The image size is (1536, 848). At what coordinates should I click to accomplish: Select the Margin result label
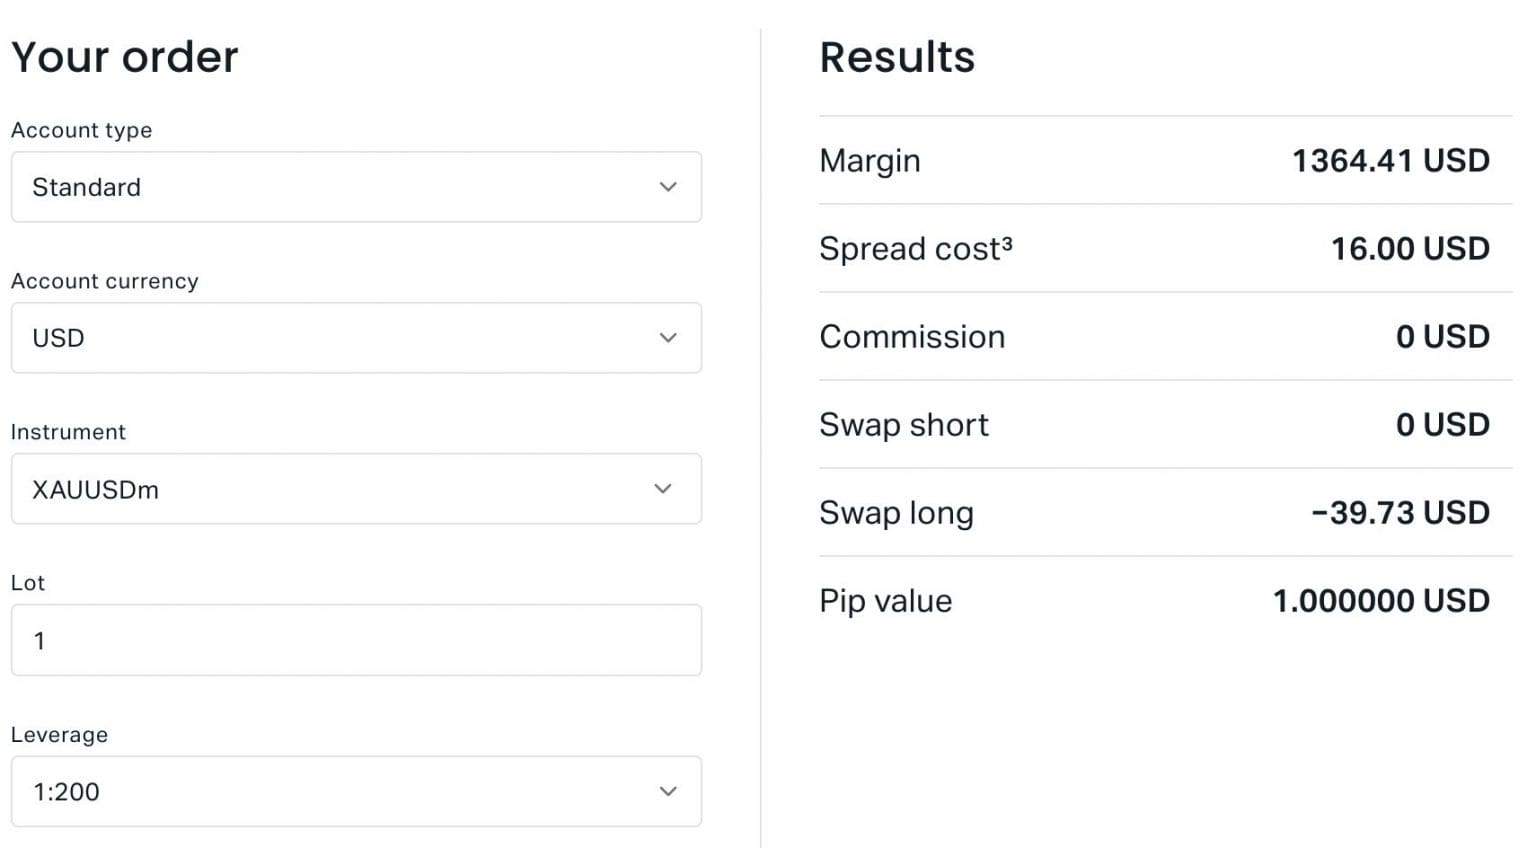870,161
